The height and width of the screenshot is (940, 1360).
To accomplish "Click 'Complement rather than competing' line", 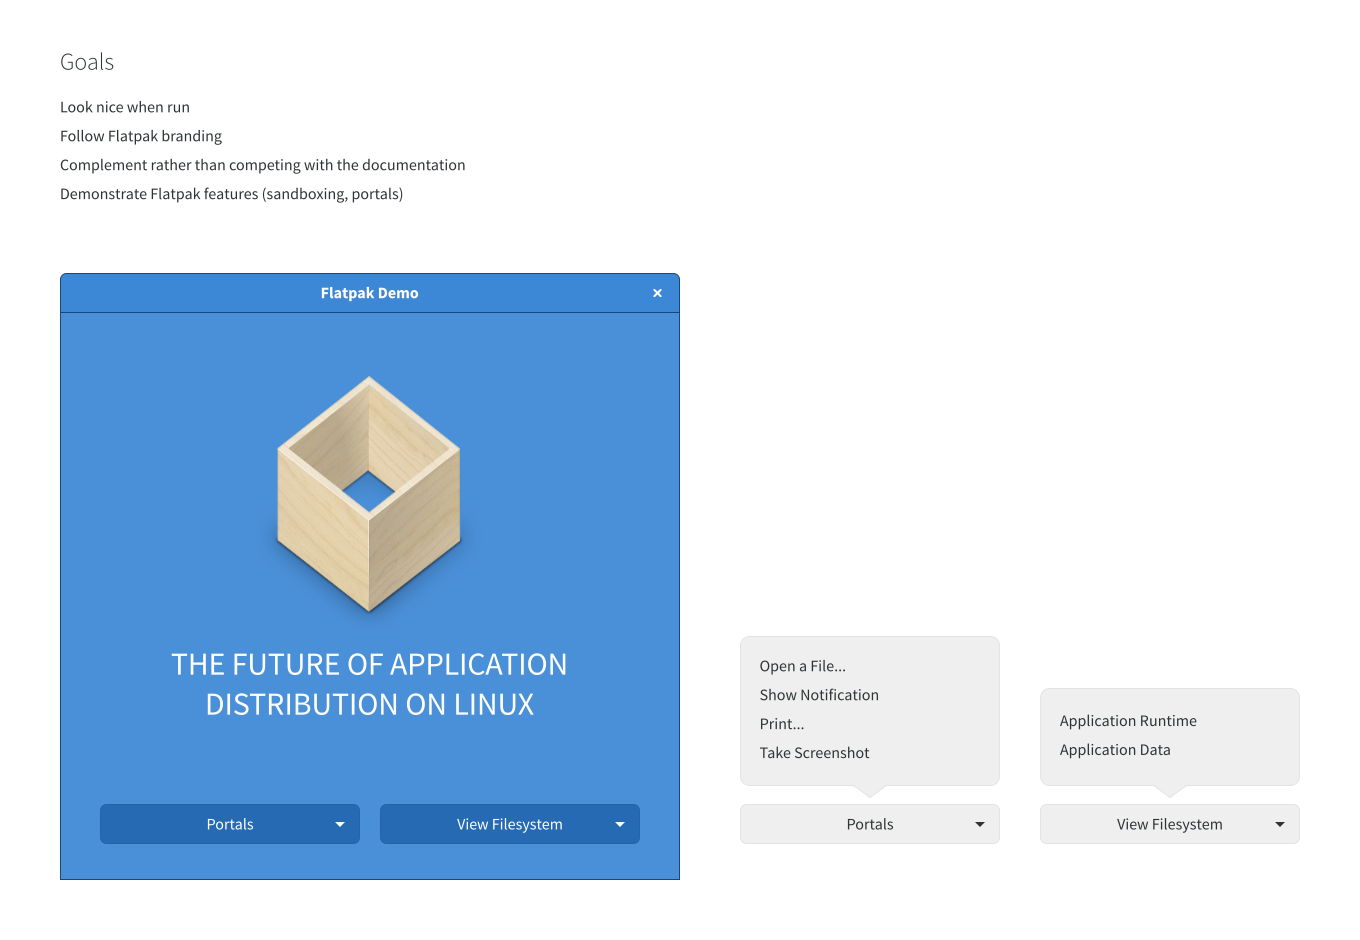I will point(263,165).
